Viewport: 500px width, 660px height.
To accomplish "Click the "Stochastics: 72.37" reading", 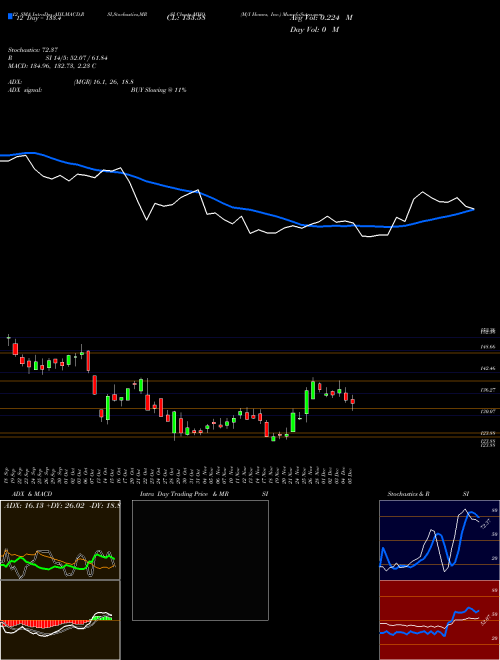I will tap(33, 50).
